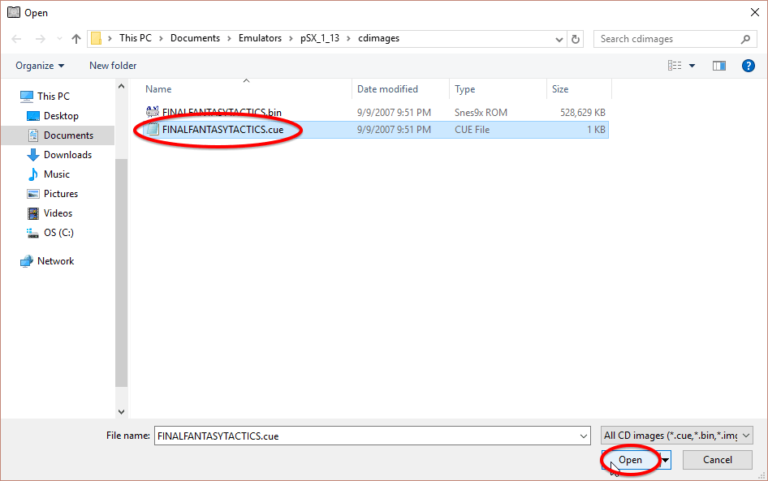Select the FINALFANTASYTACTICS.cue file
Viewport: 768px width, 481px height.
222,130
